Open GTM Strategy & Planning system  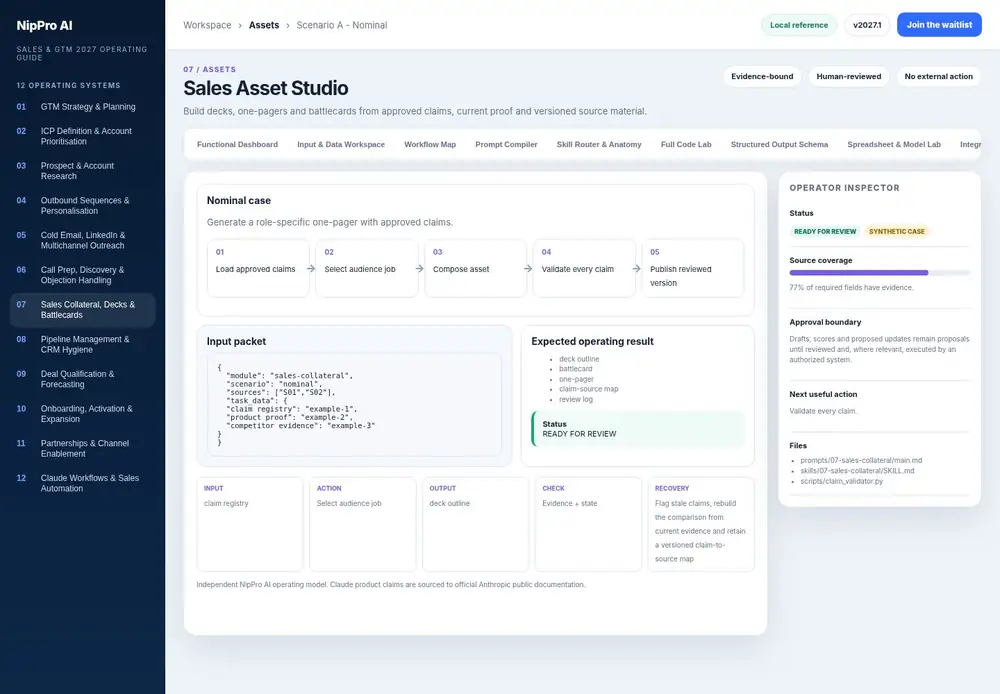pyautogui.click(x=82, y=107)
